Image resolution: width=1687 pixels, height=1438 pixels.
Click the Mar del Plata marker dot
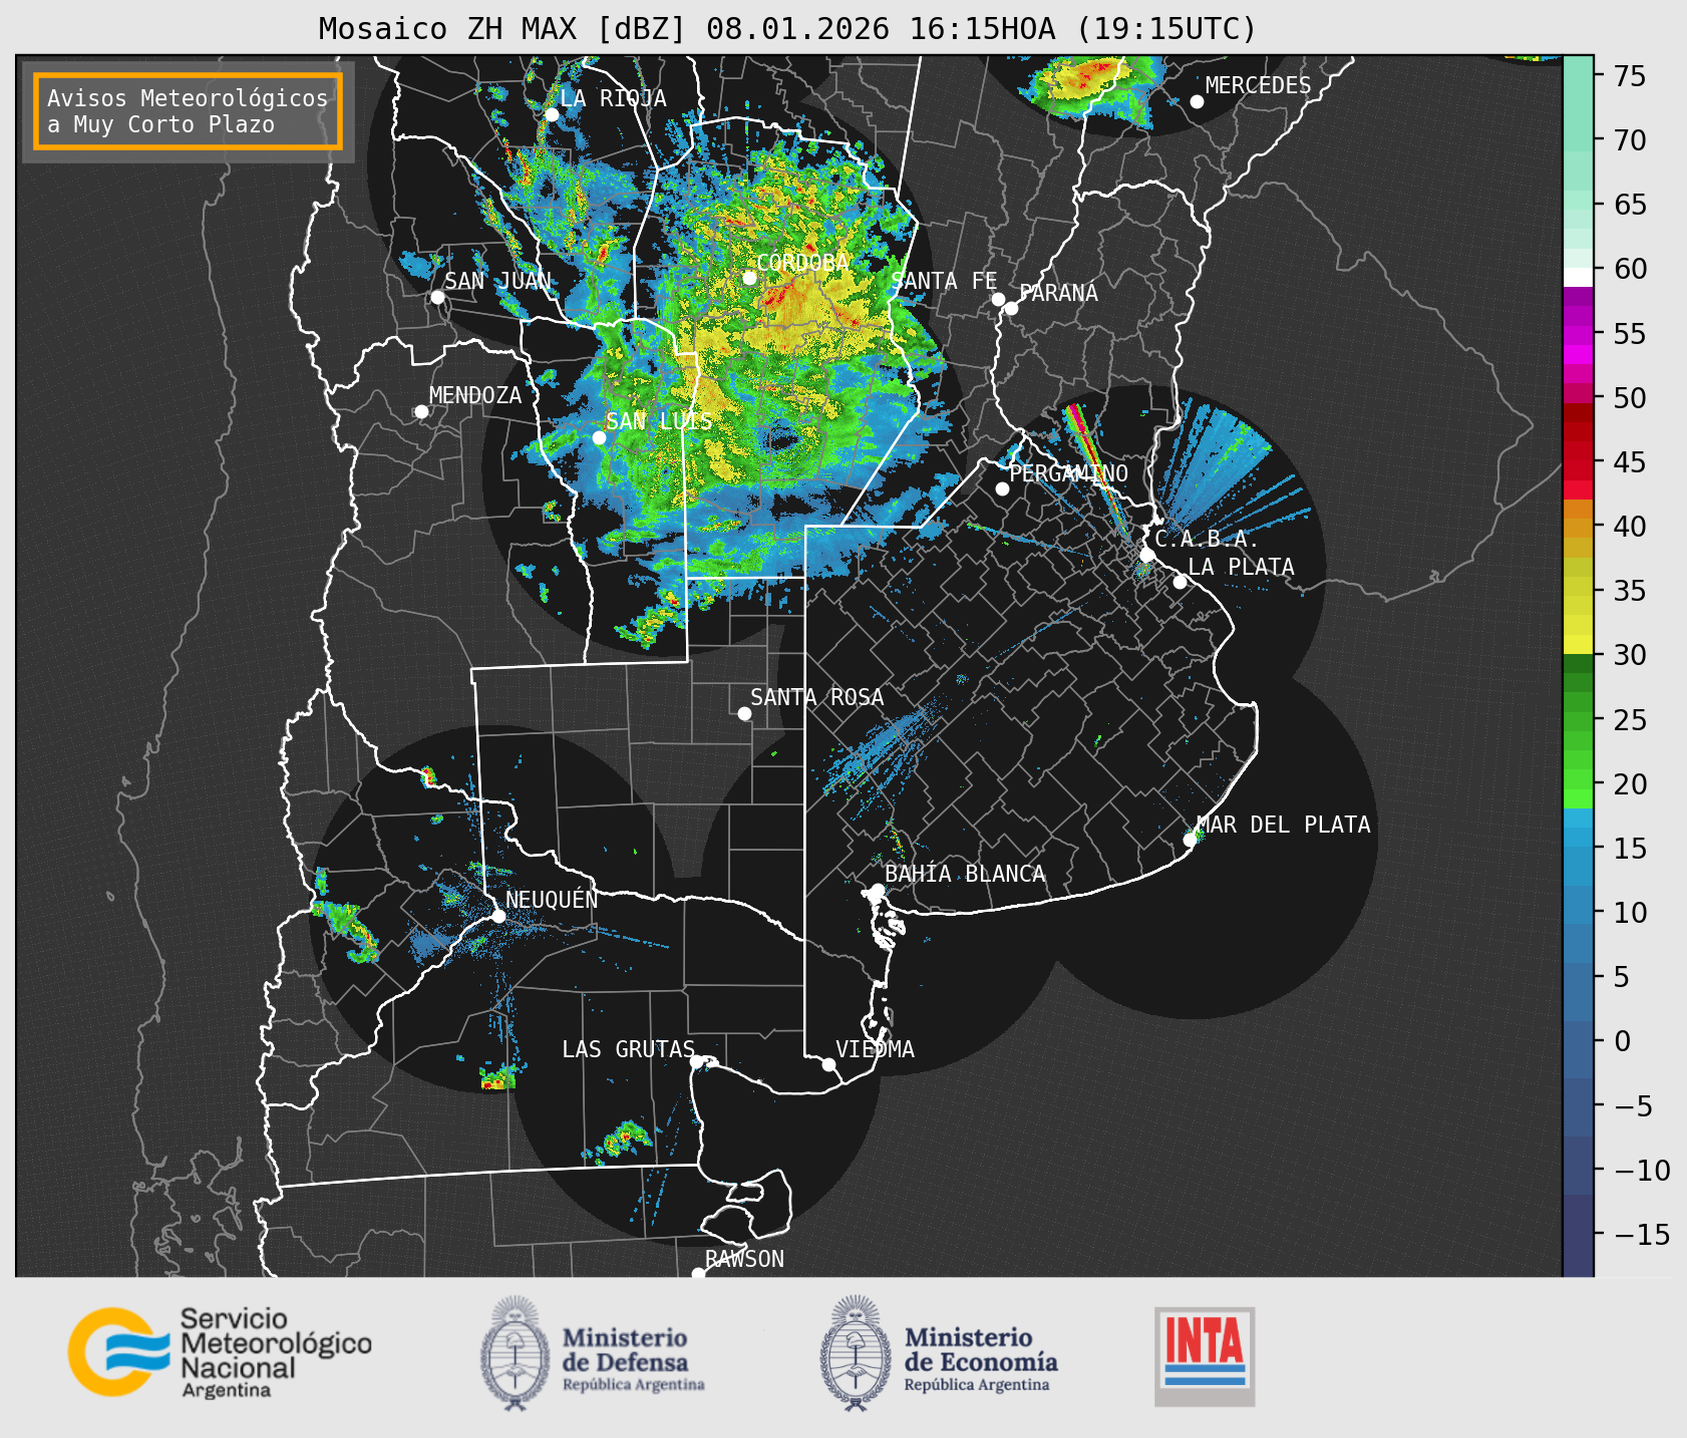click(x=1190, y=840)
